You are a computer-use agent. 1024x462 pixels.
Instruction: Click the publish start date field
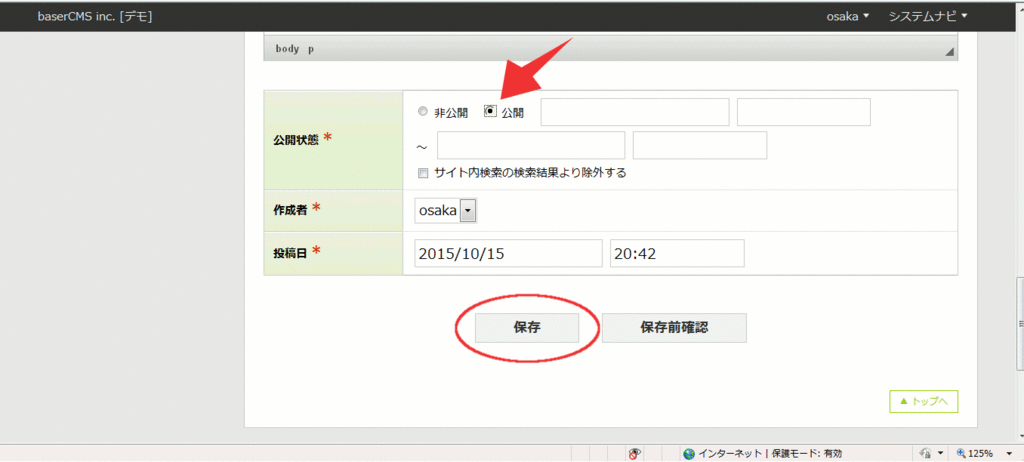pos(635,112)
